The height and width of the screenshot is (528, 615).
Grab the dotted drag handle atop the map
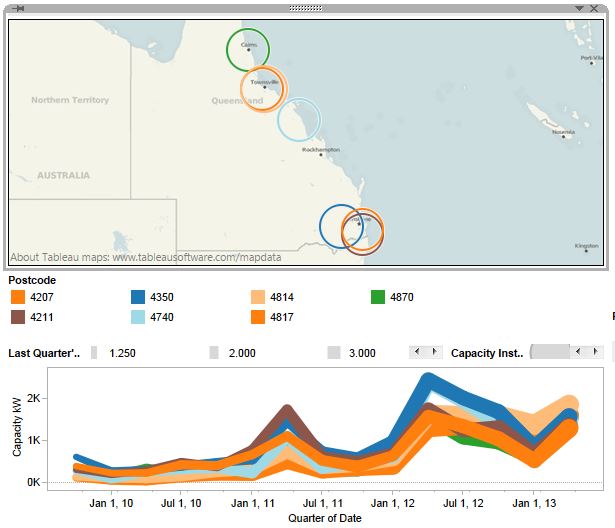click(x=306, y=8)
